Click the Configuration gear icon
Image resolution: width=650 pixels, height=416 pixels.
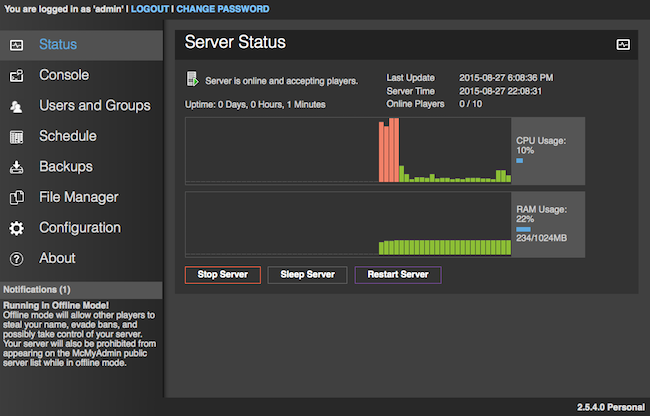point(16,228)
